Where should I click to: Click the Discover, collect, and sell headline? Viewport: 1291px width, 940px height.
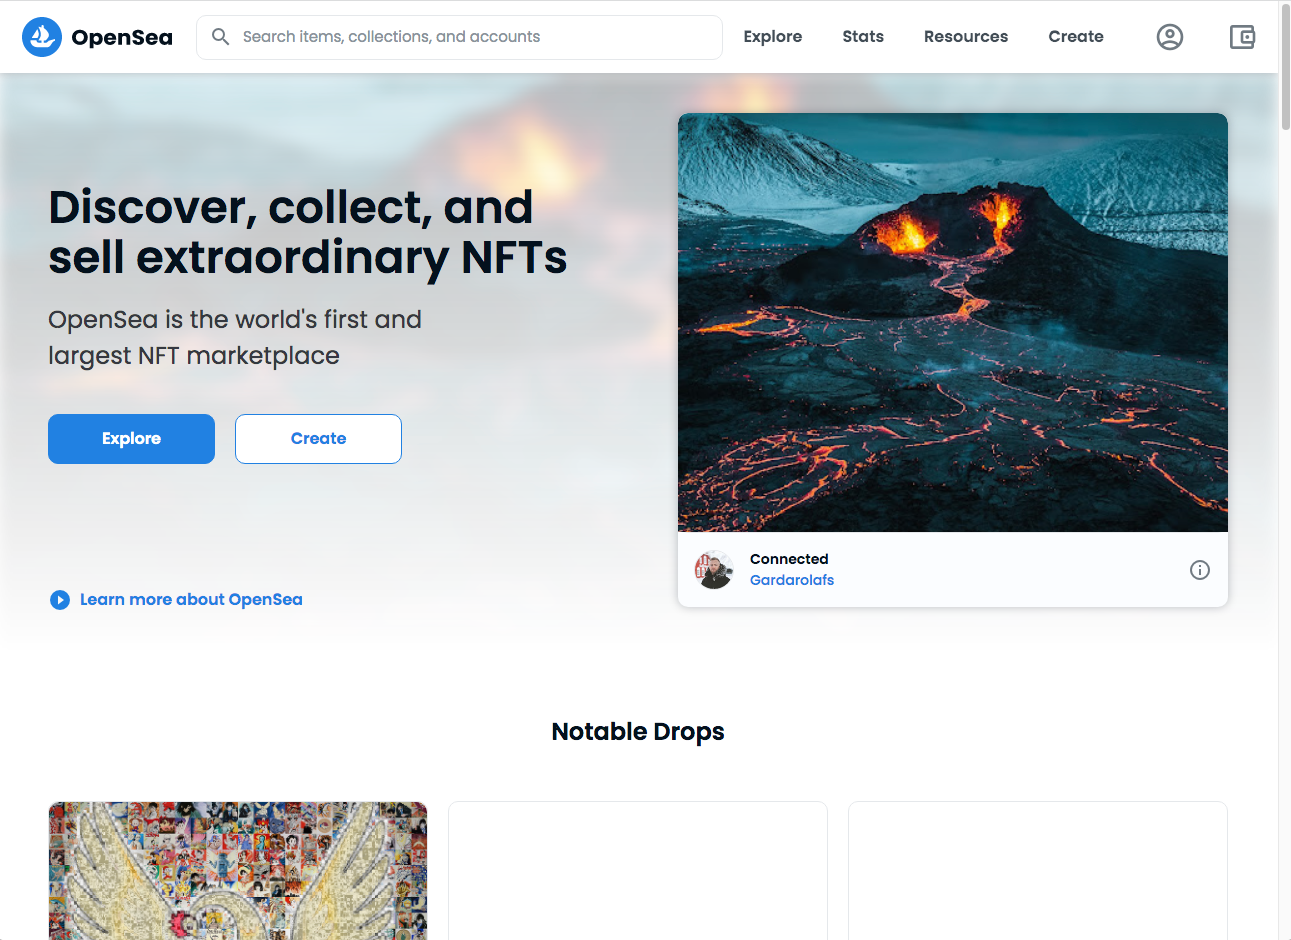[x=308, y=232]
